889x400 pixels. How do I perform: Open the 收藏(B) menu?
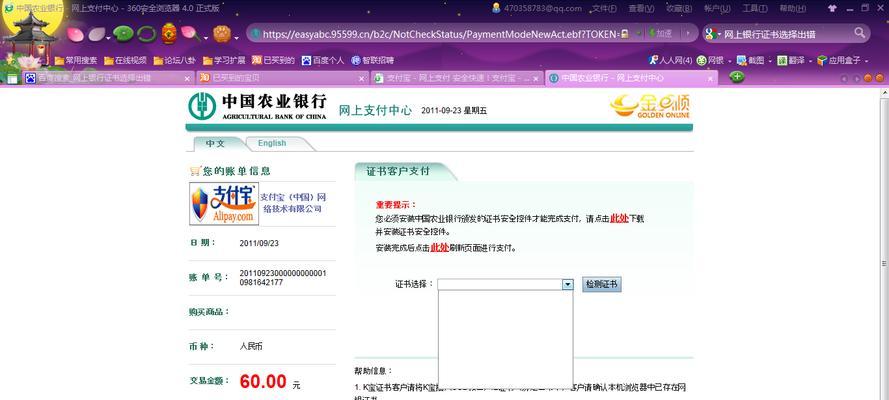coord(679,8)
